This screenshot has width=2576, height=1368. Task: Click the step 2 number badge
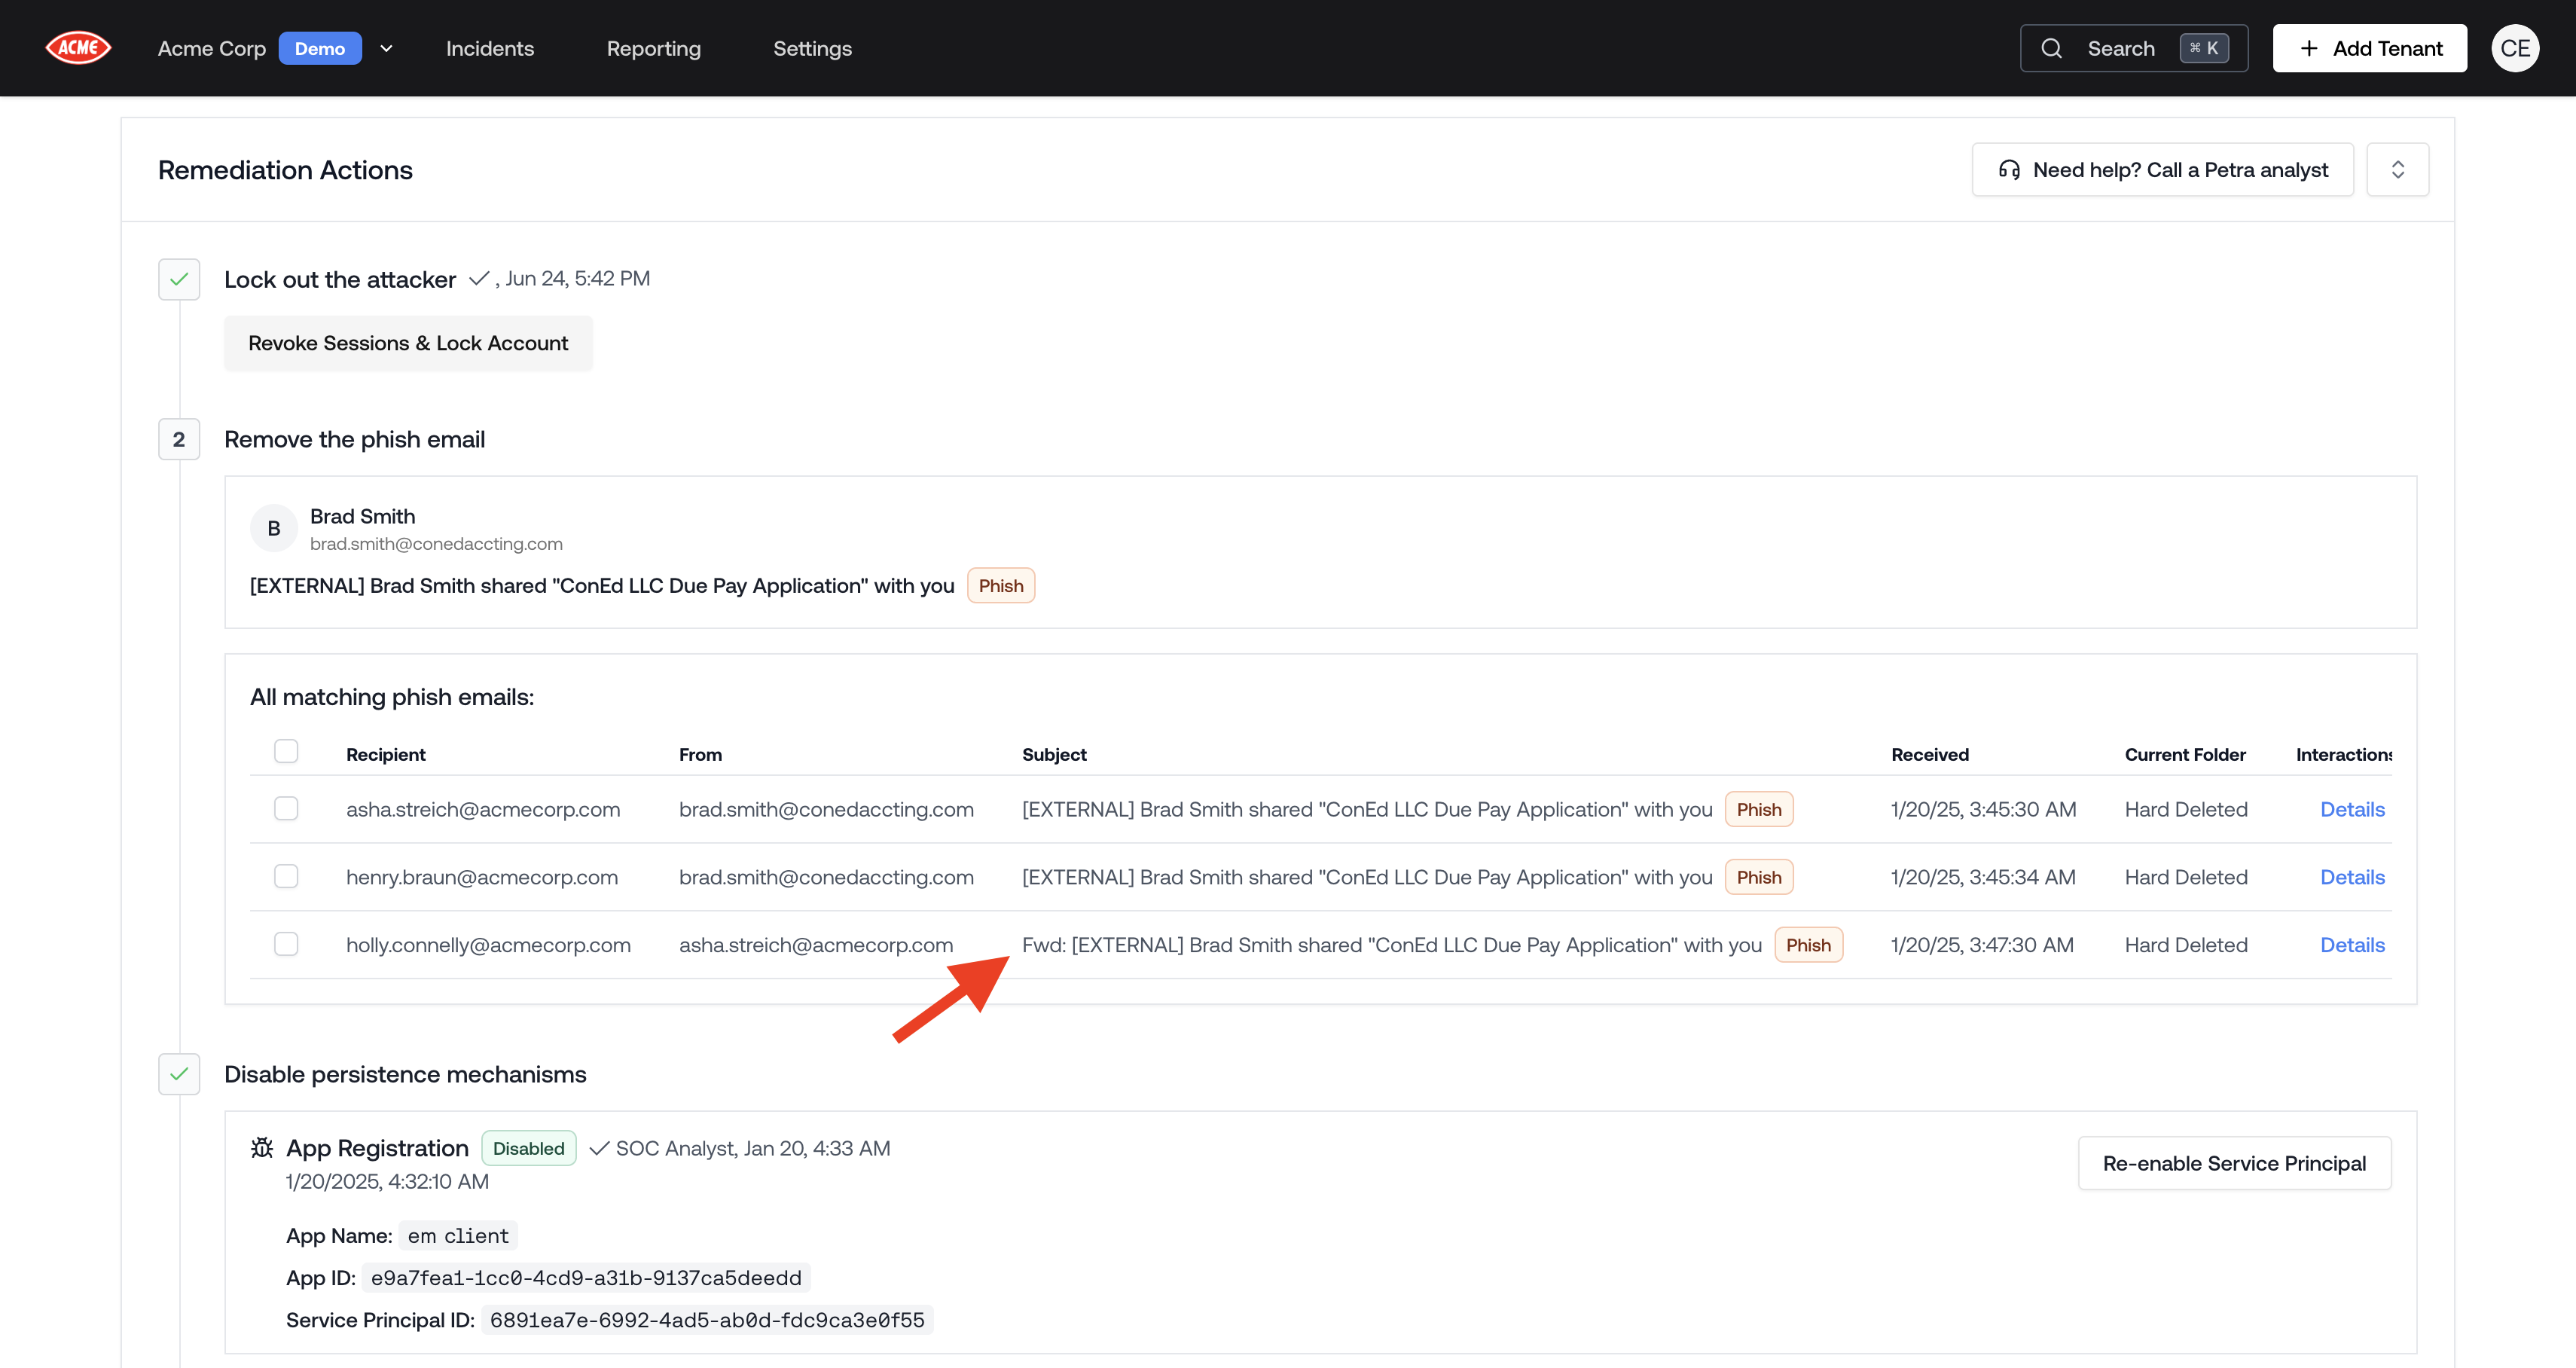(179, 439)
